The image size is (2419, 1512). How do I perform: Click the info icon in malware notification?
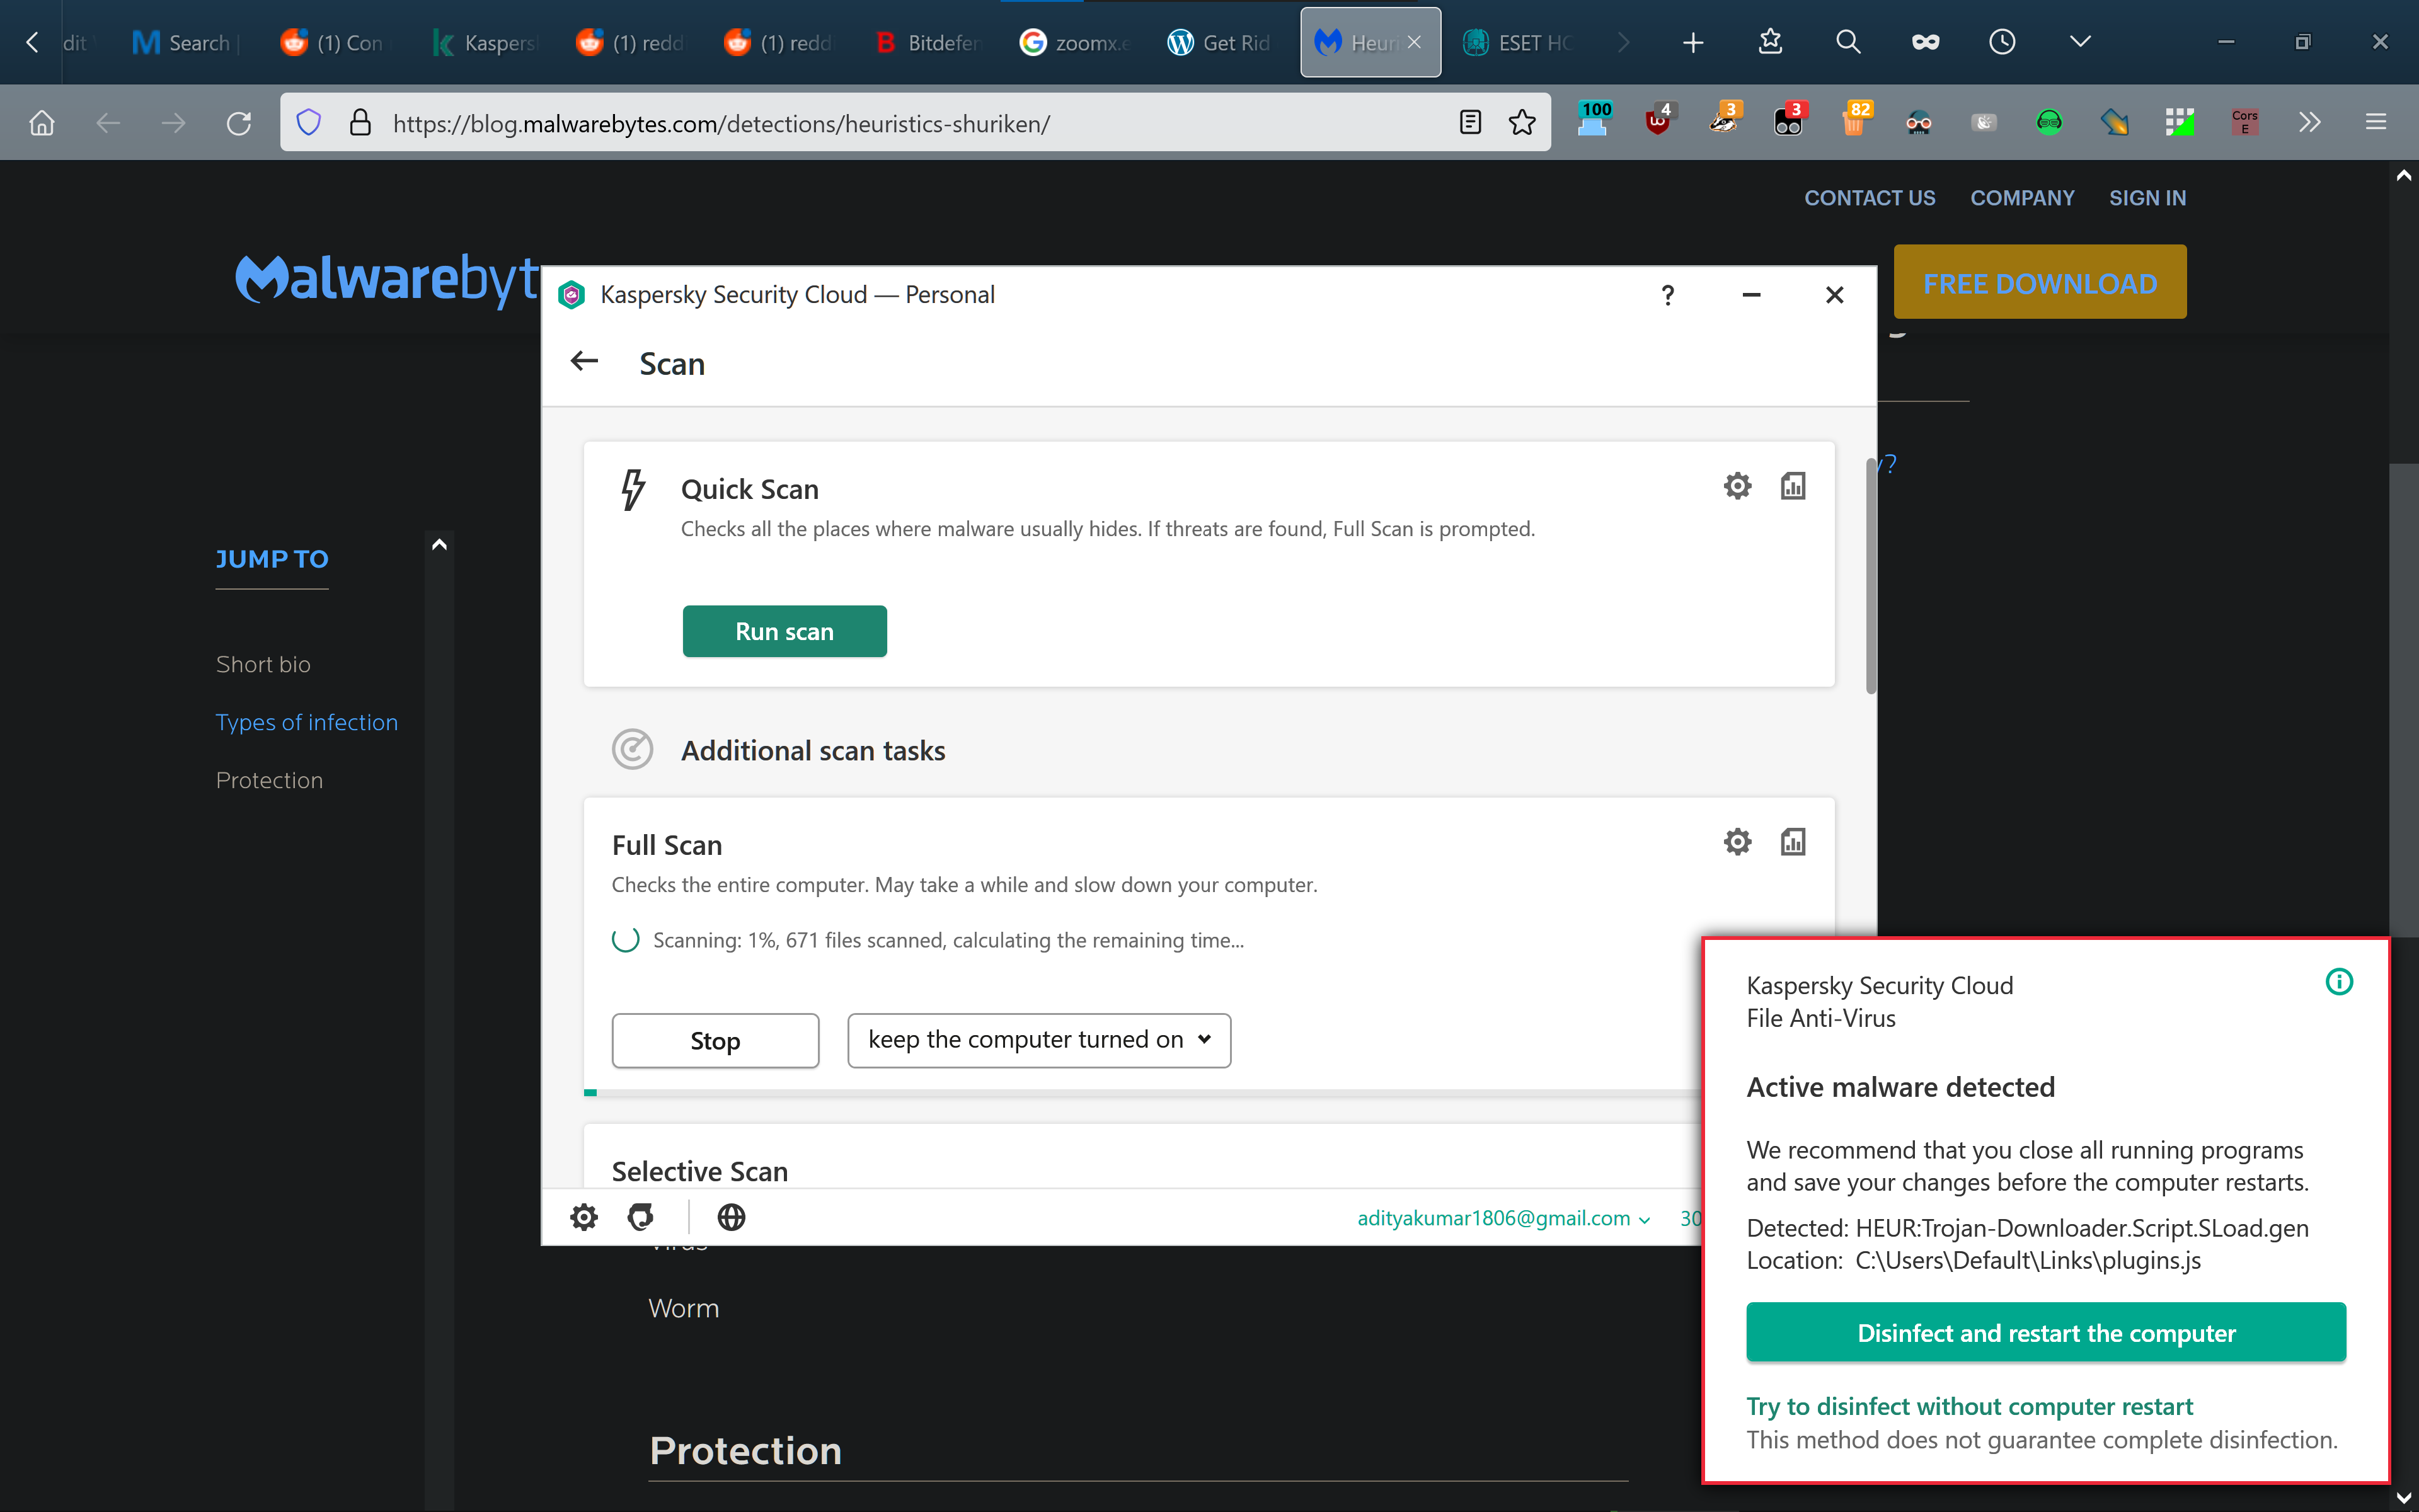pos(2339,982)
